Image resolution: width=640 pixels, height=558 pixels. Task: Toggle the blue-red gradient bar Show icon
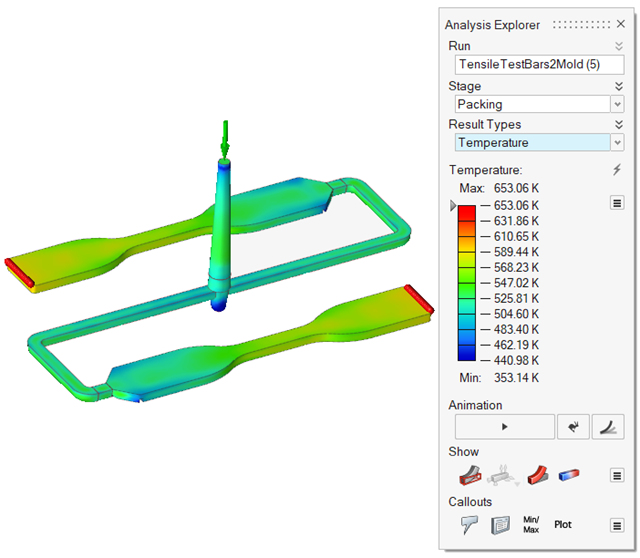pos(569,473)
